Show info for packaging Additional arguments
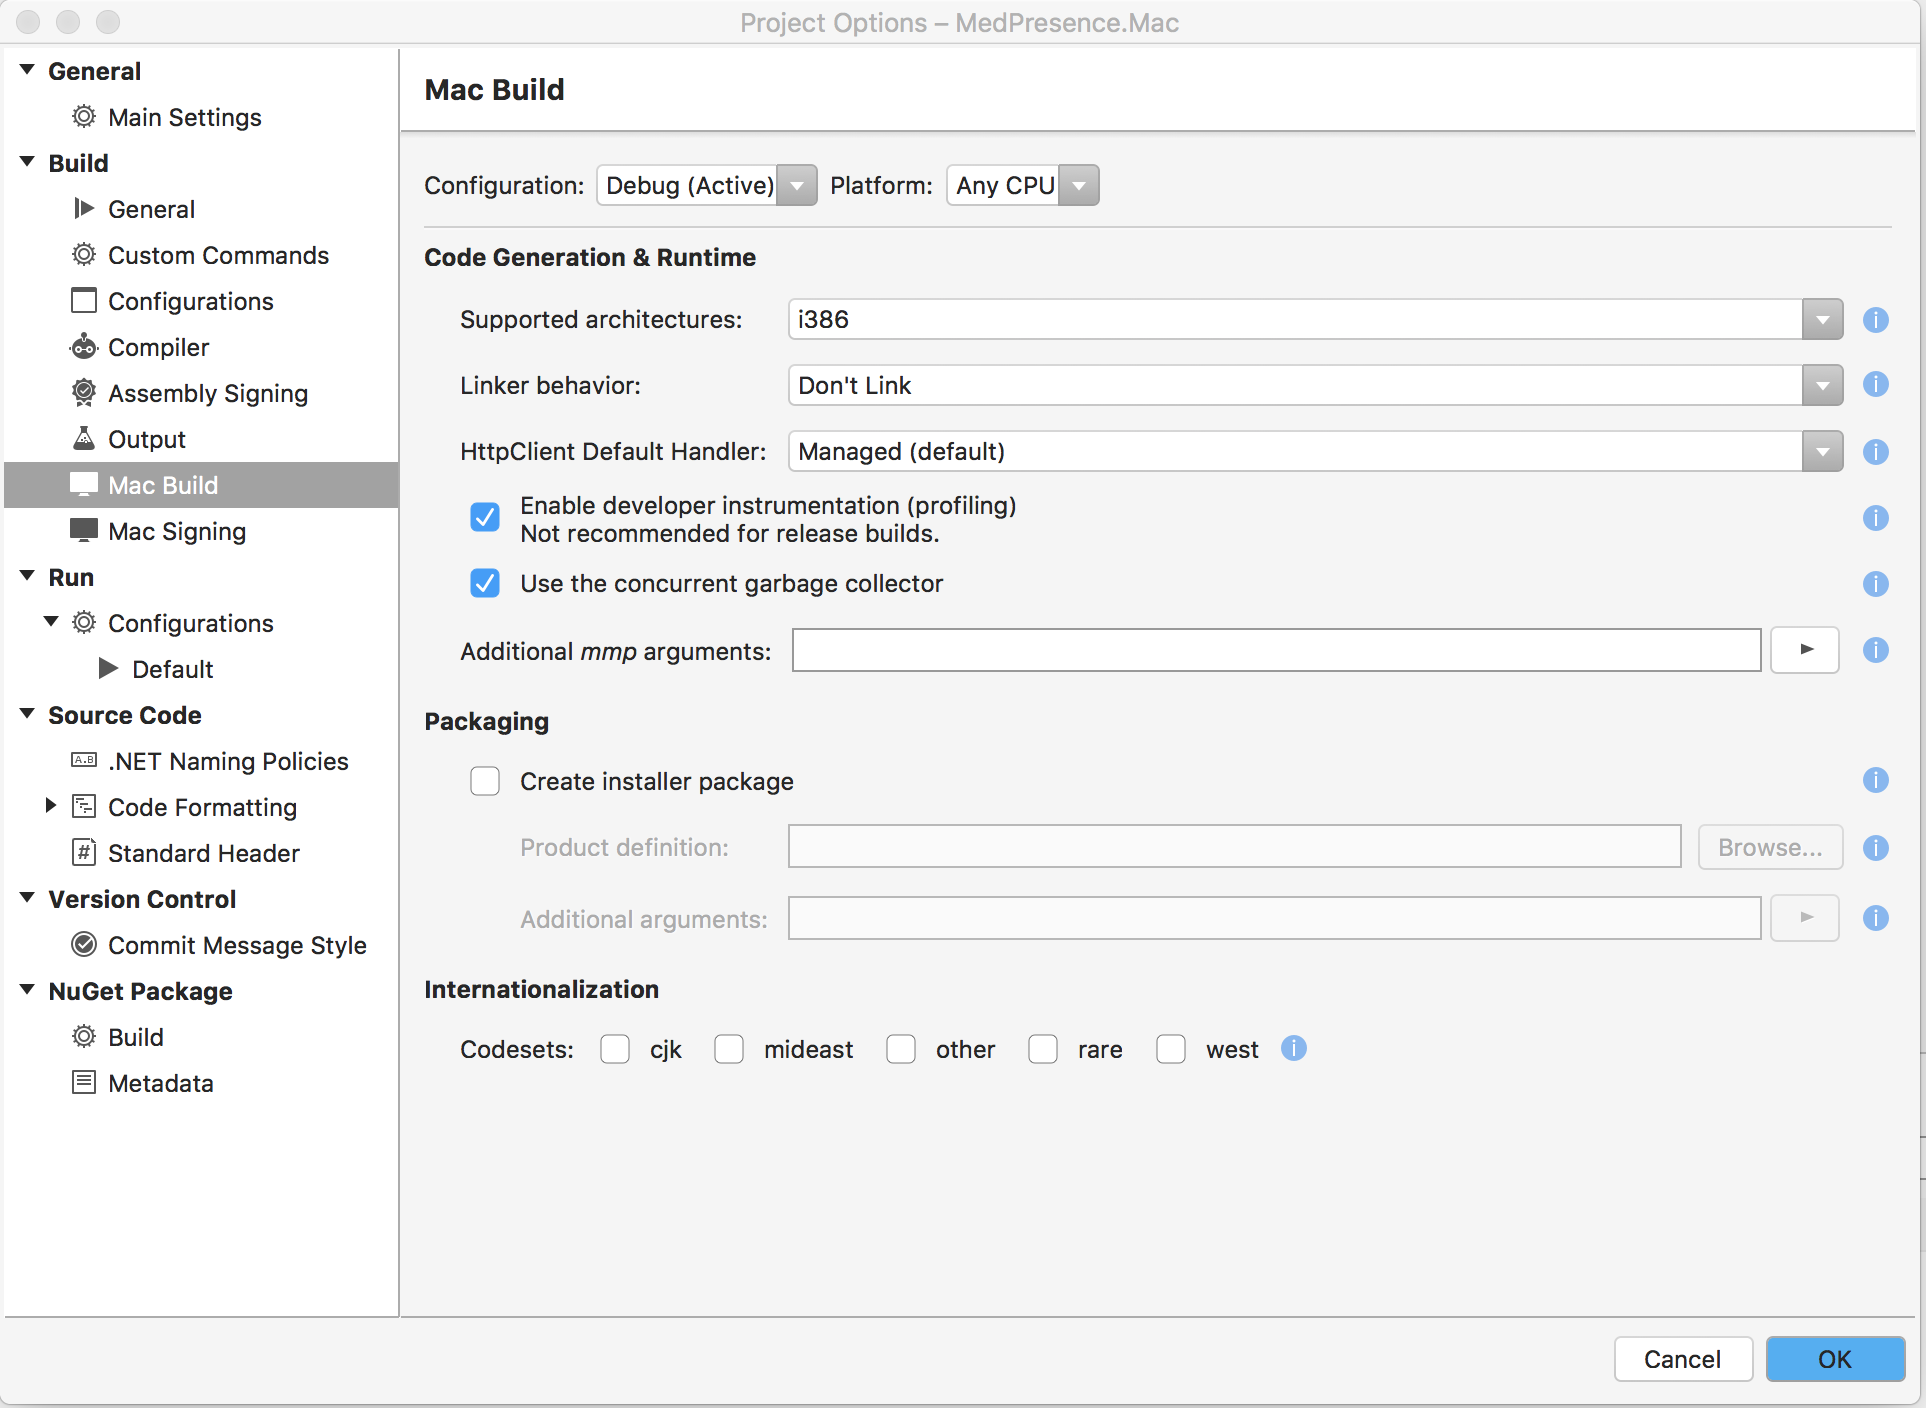Image resolution: width=1926 pixels, height=1408 pixels. click(1876, 918)
